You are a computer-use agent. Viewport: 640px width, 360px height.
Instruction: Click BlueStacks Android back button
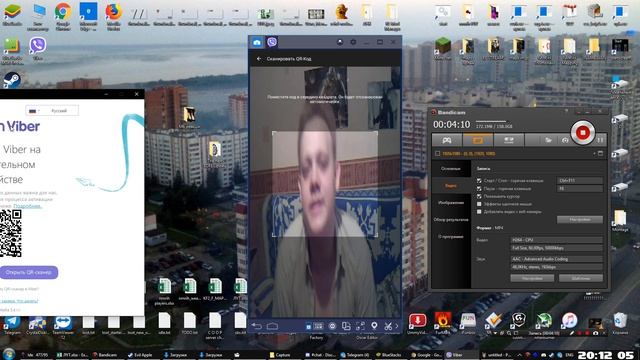[256, 326]
